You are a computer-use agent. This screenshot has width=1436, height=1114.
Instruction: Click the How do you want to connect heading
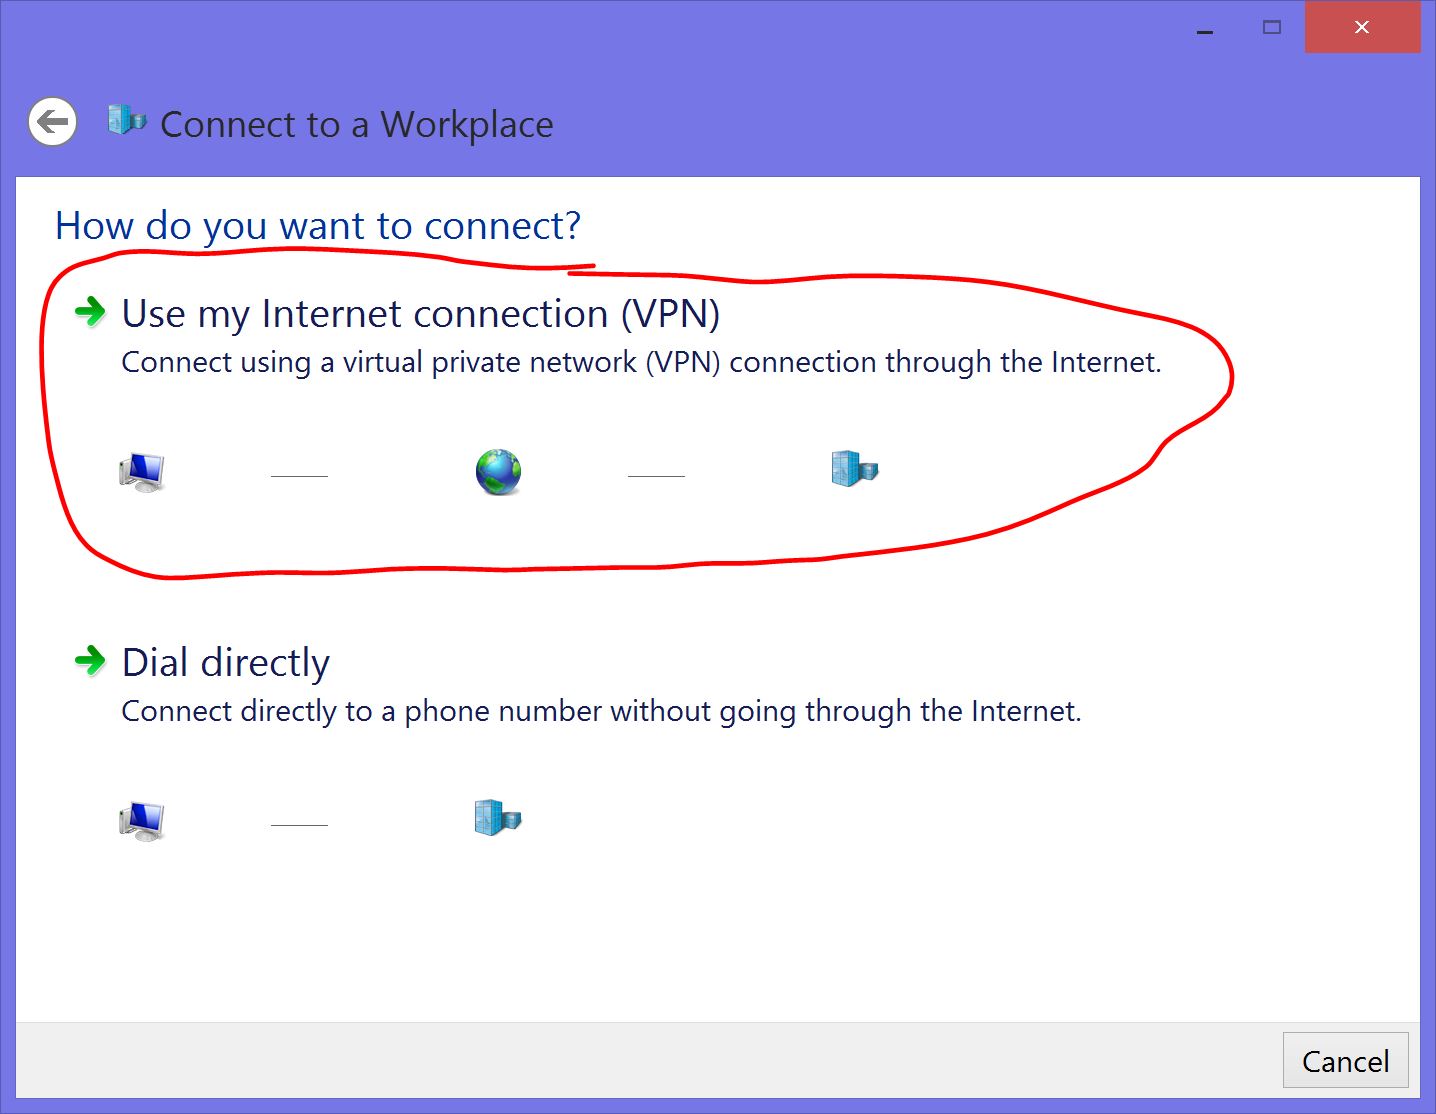pos(318,226)
